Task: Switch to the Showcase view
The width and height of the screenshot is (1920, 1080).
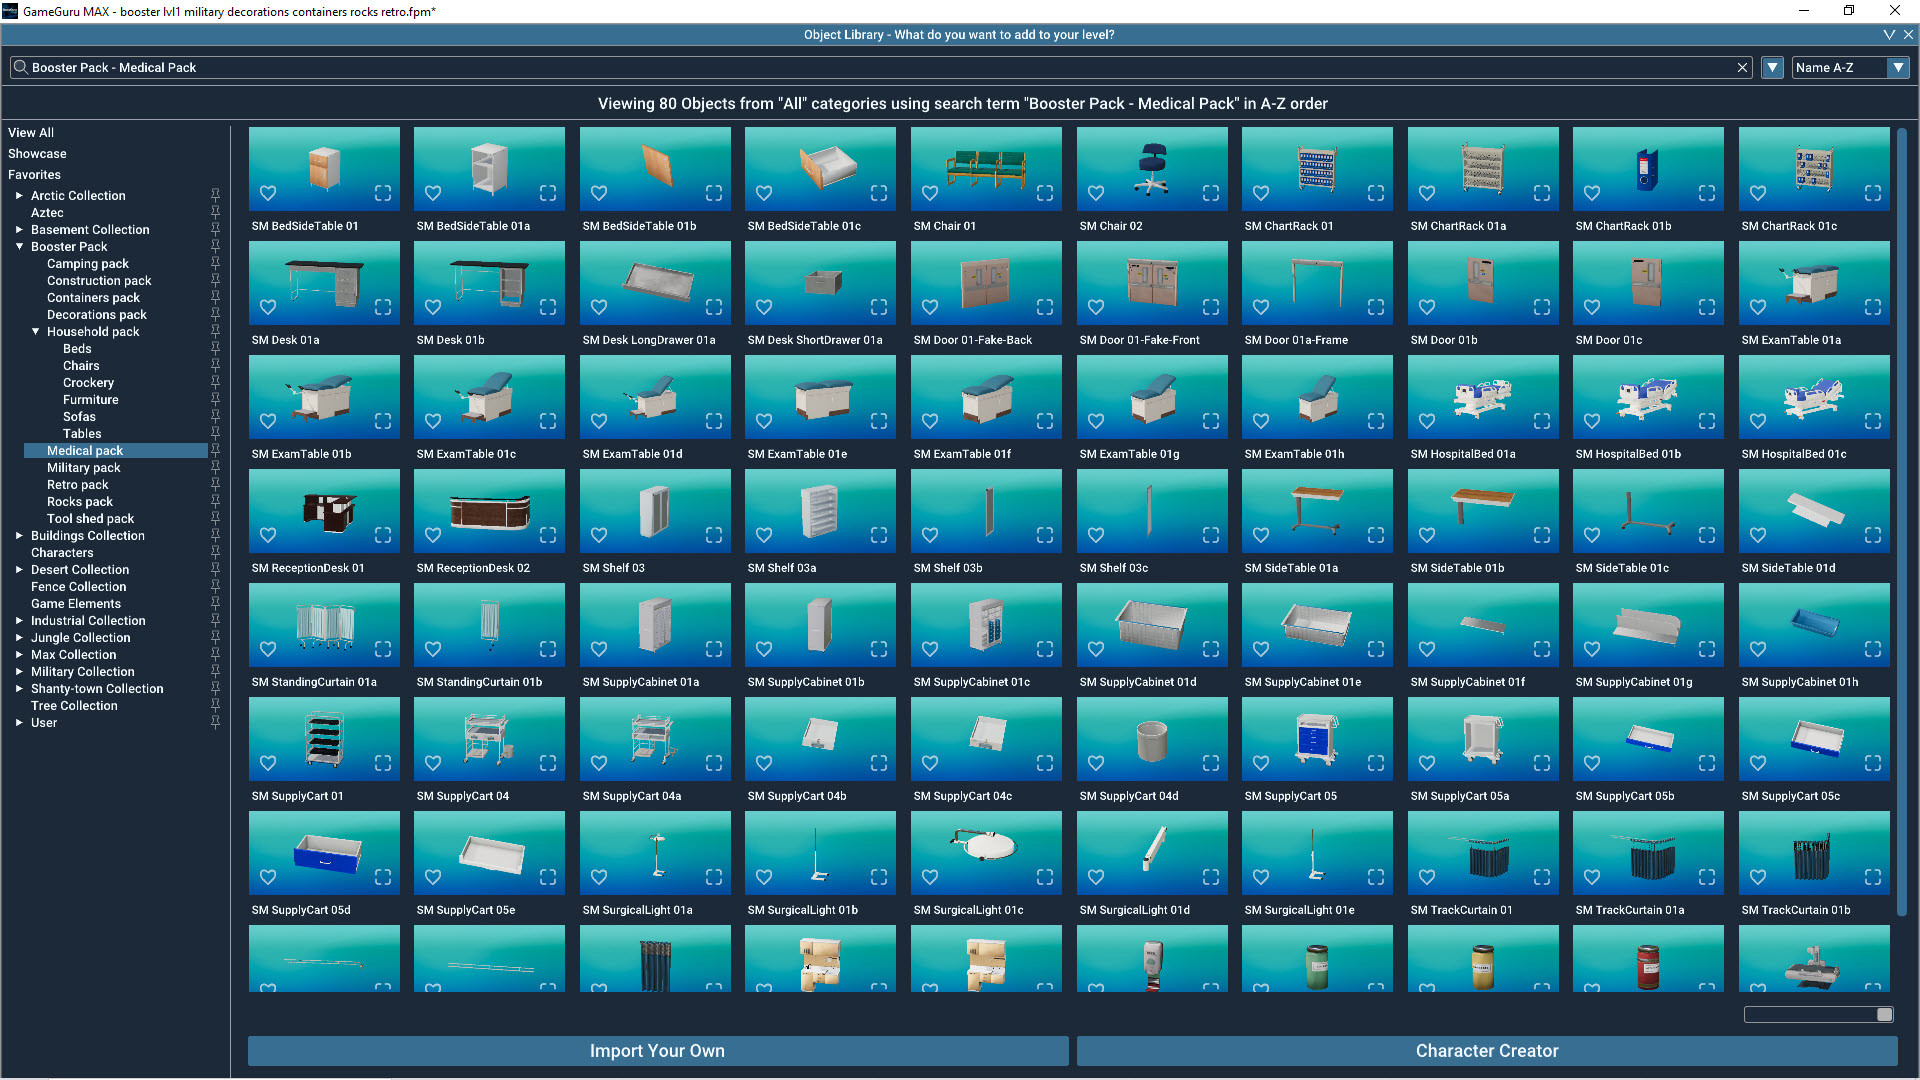Action: 37,153
